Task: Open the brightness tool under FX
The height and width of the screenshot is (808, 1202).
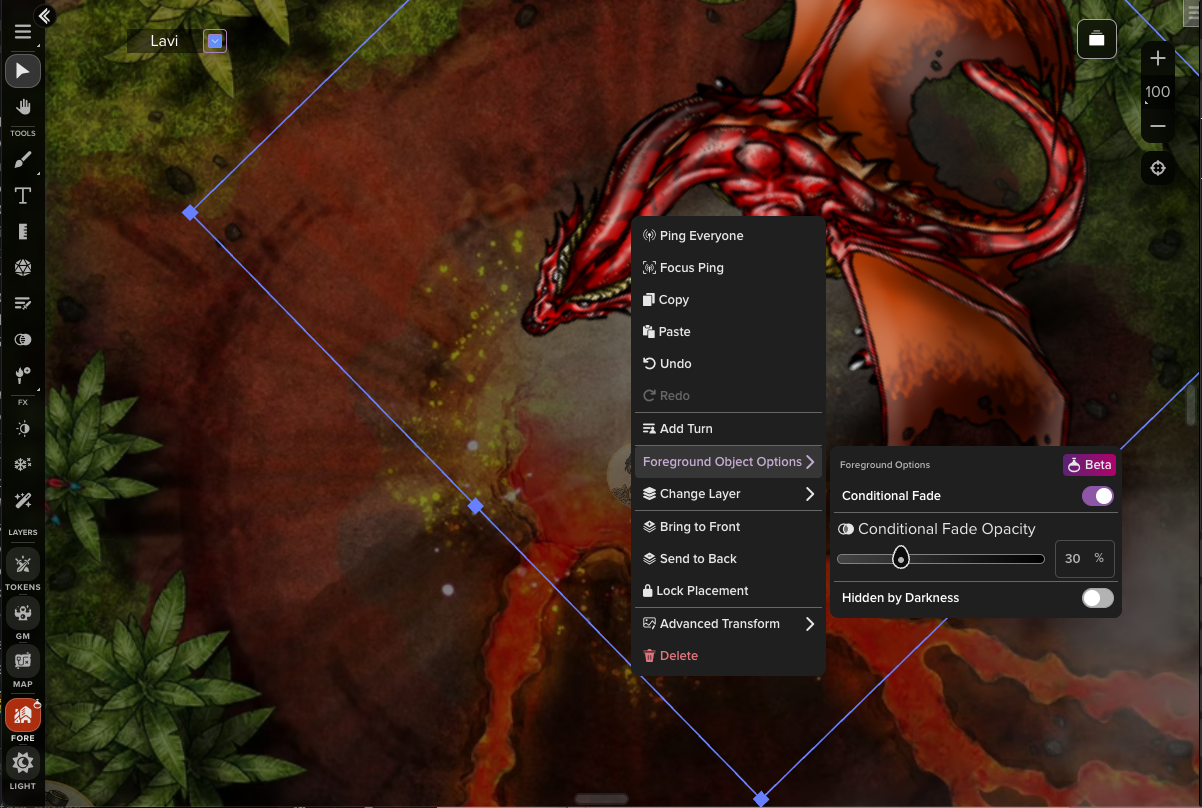Action: point(22,428)
